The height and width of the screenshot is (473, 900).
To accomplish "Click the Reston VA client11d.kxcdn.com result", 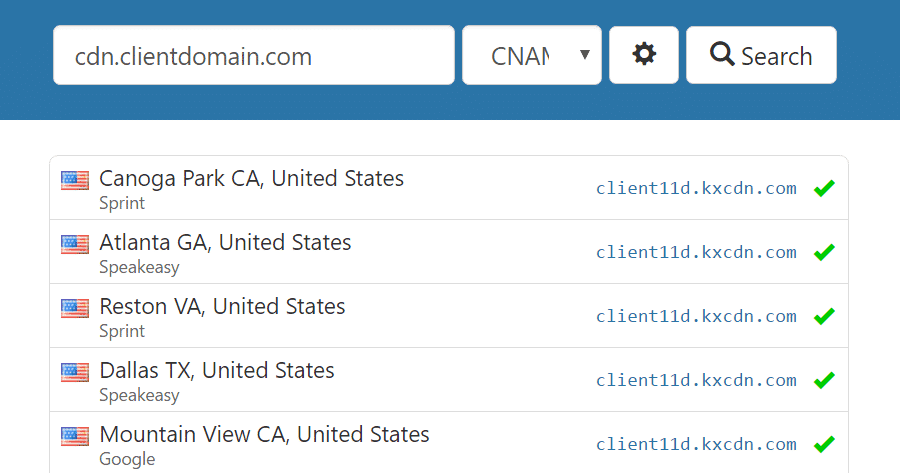I will coord(696,316).
